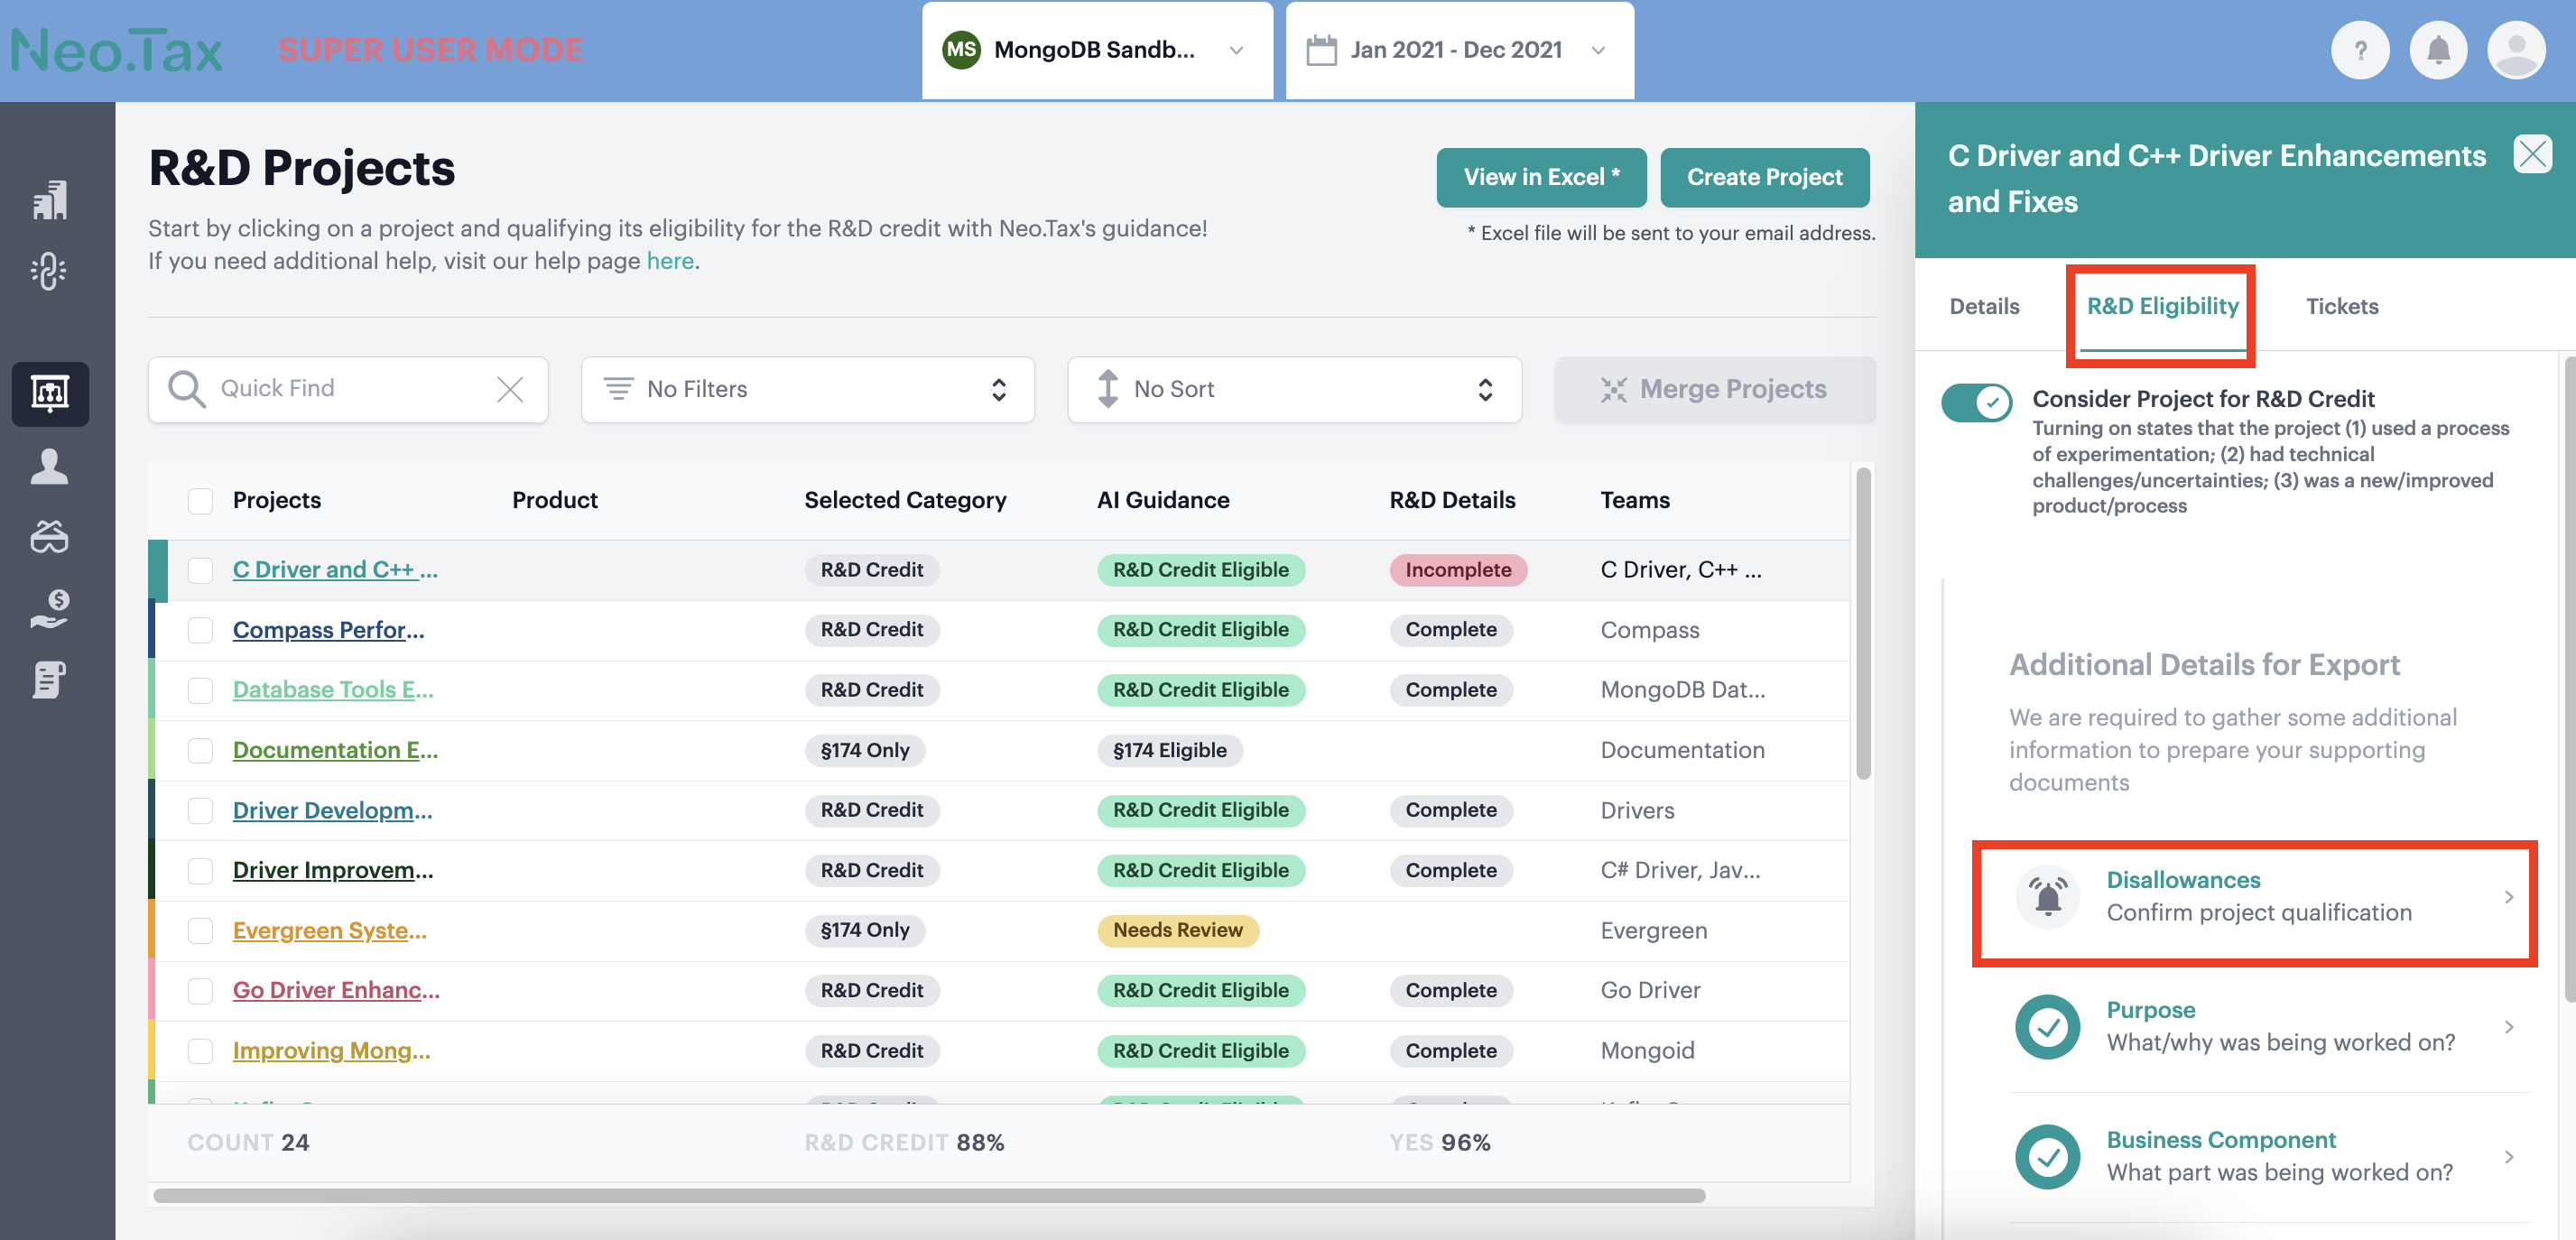Open the person icon in sidebar
The image size is (2576, 1240).
pyautogui.click(x=50, y=466)
